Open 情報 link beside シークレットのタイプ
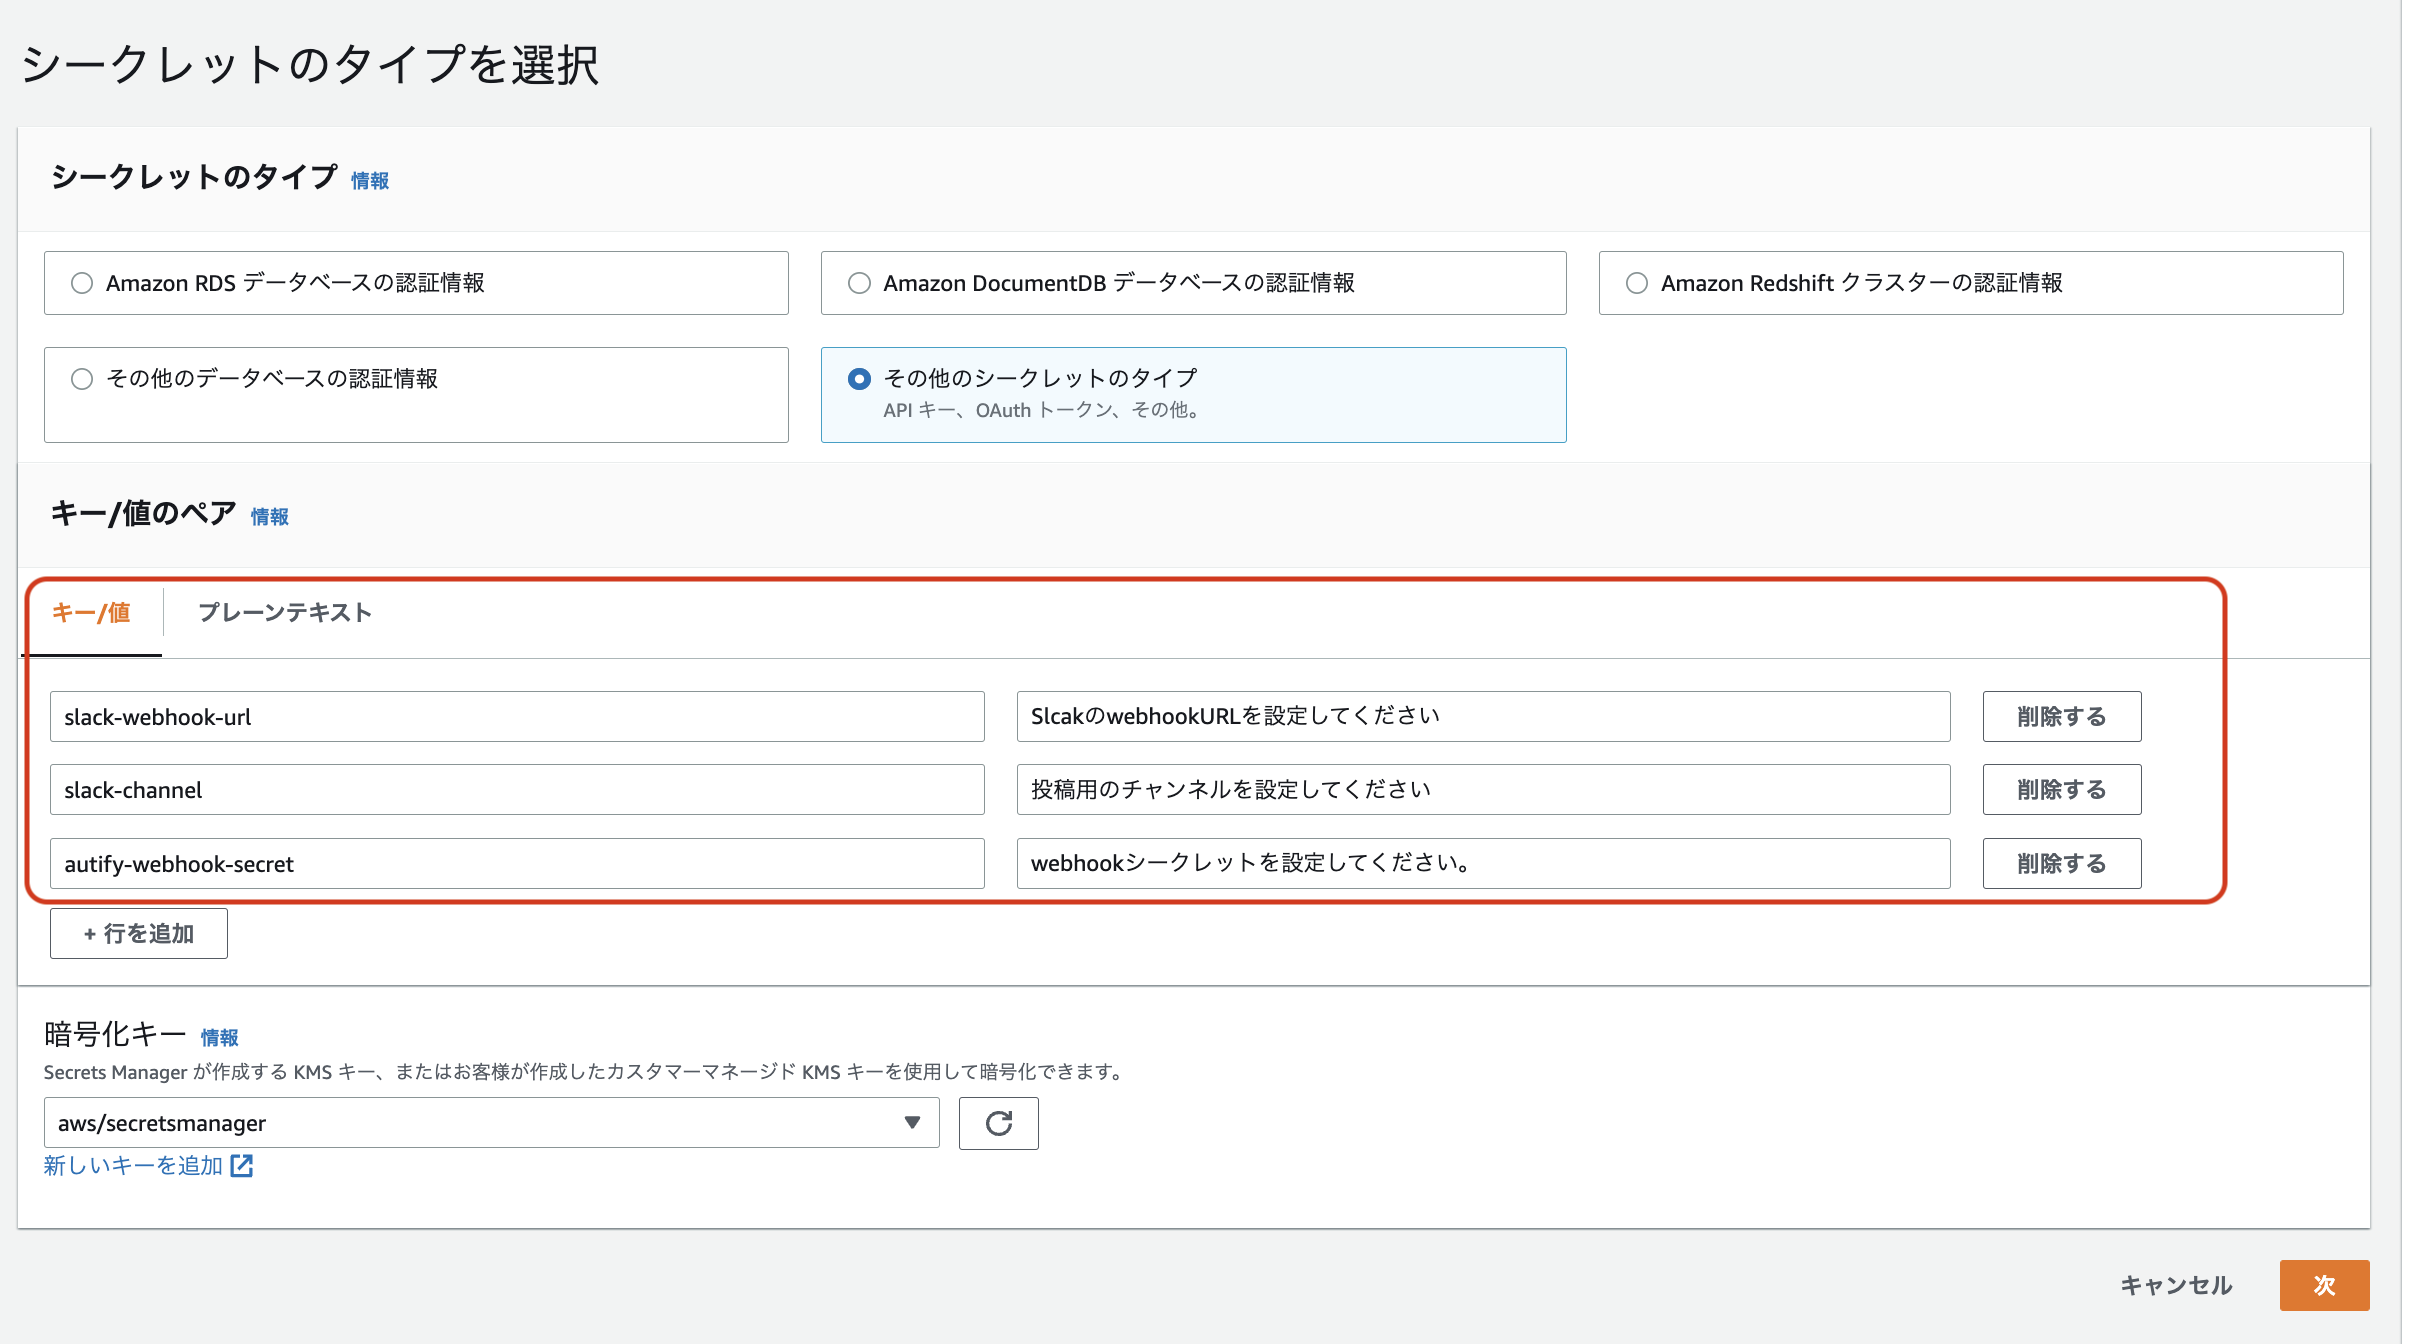 [368, 180]
